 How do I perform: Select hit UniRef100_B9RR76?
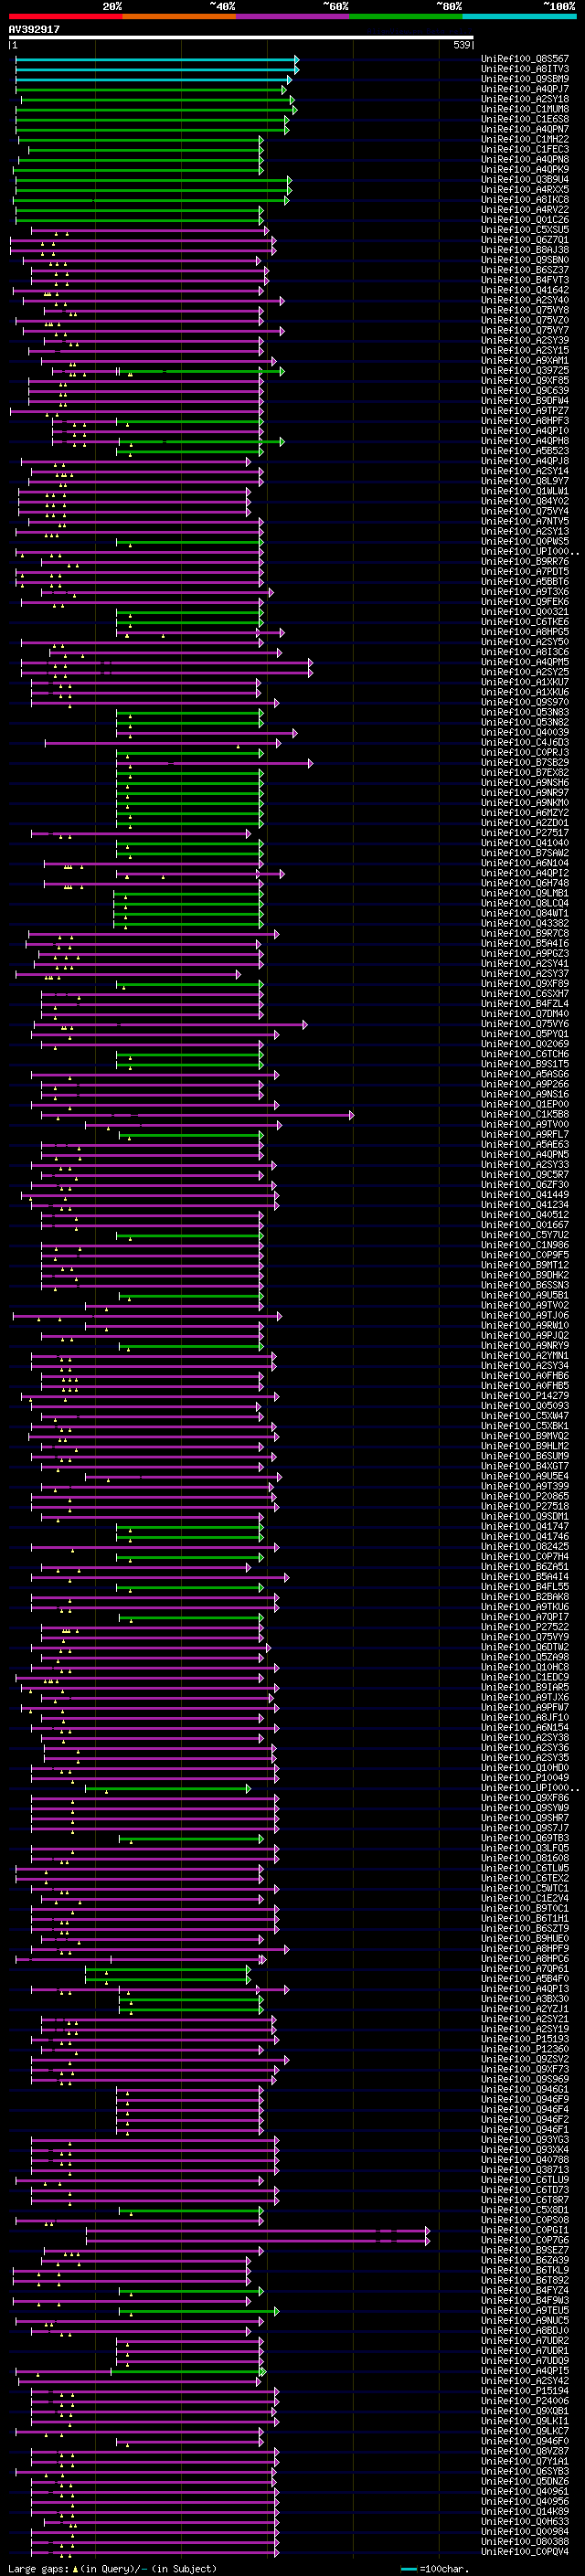click(525, 562)
